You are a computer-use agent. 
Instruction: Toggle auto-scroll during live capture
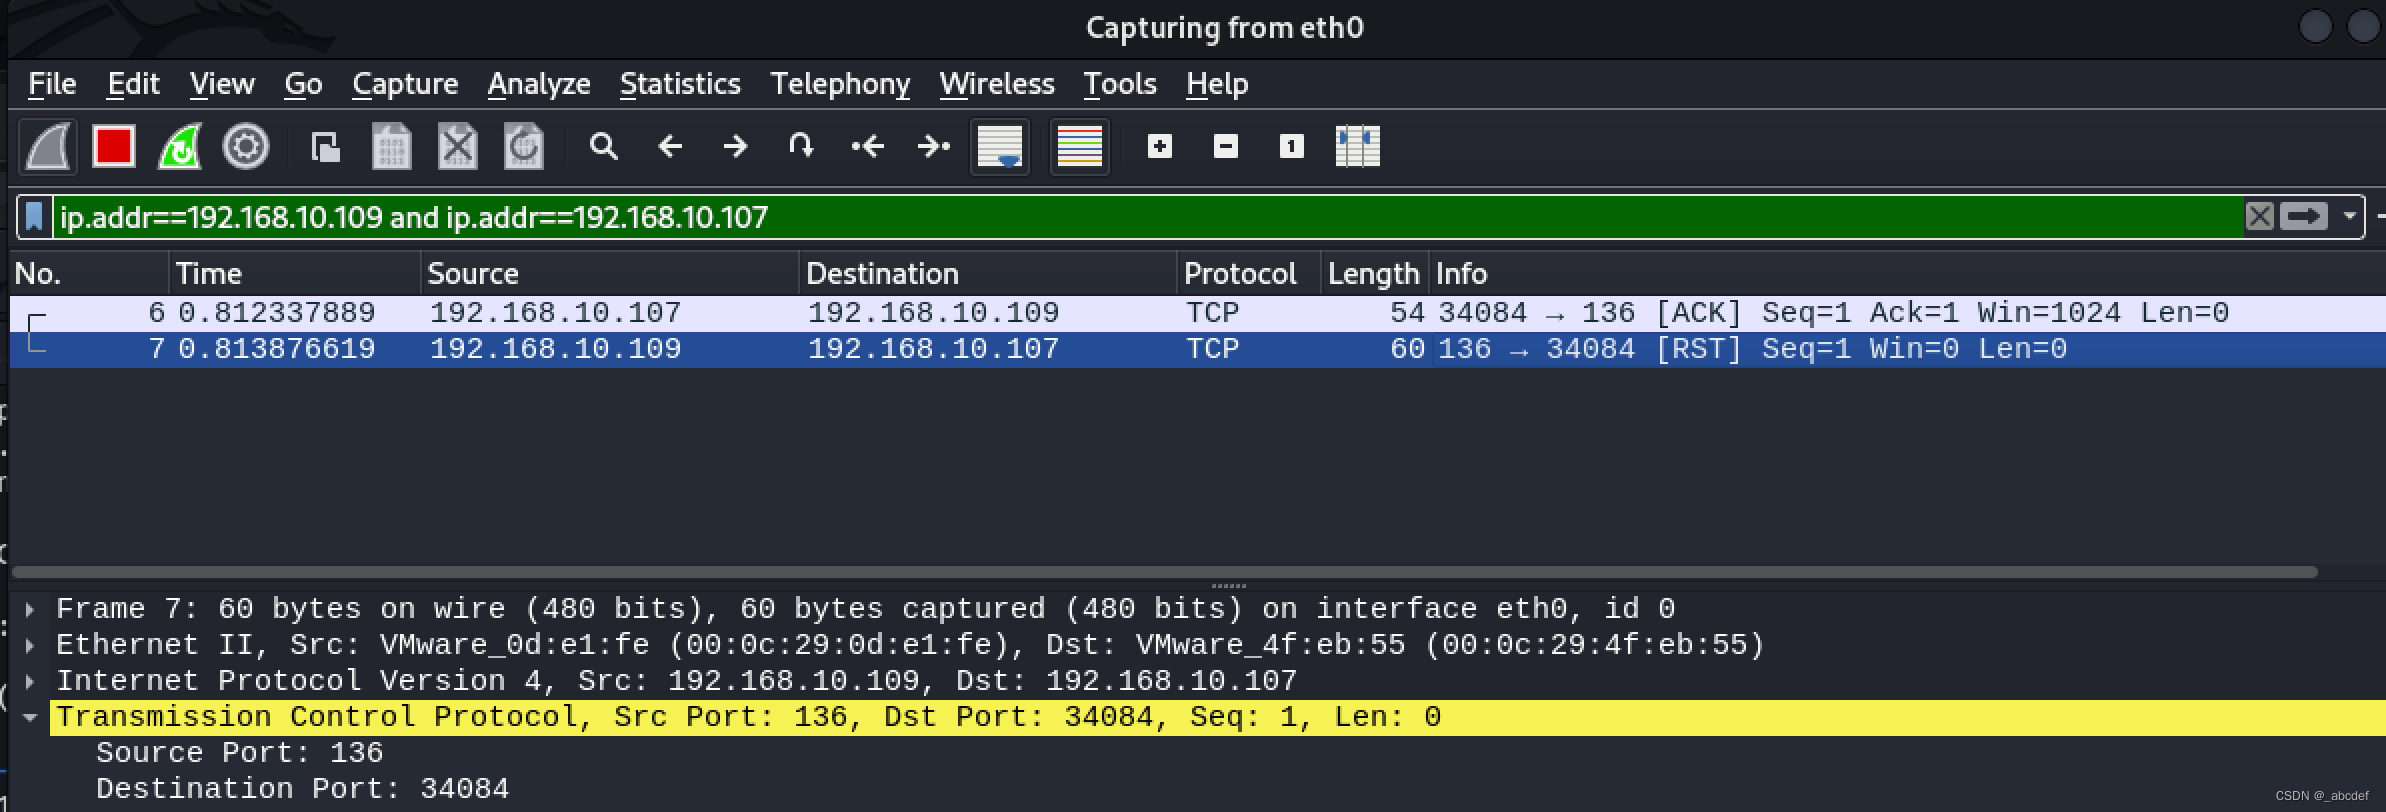(x=1000, y=147)
